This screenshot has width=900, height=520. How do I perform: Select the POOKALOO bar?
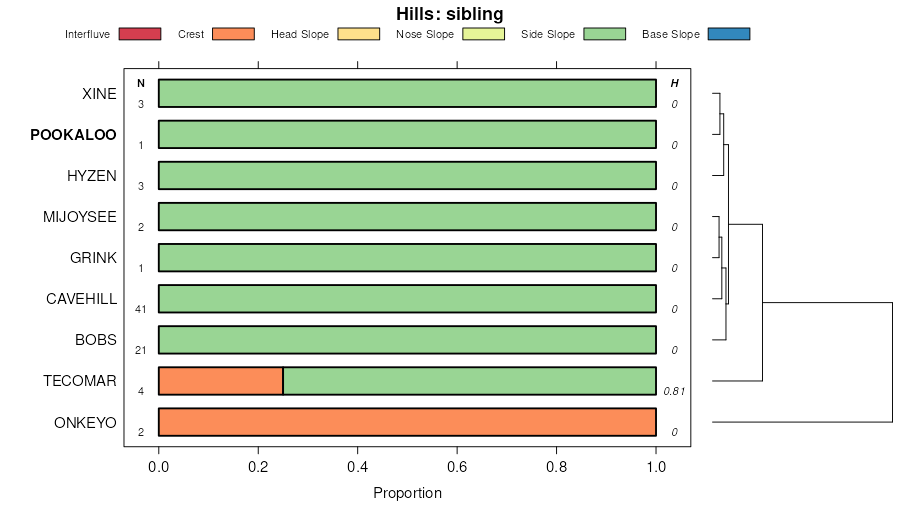coord(407,134)
